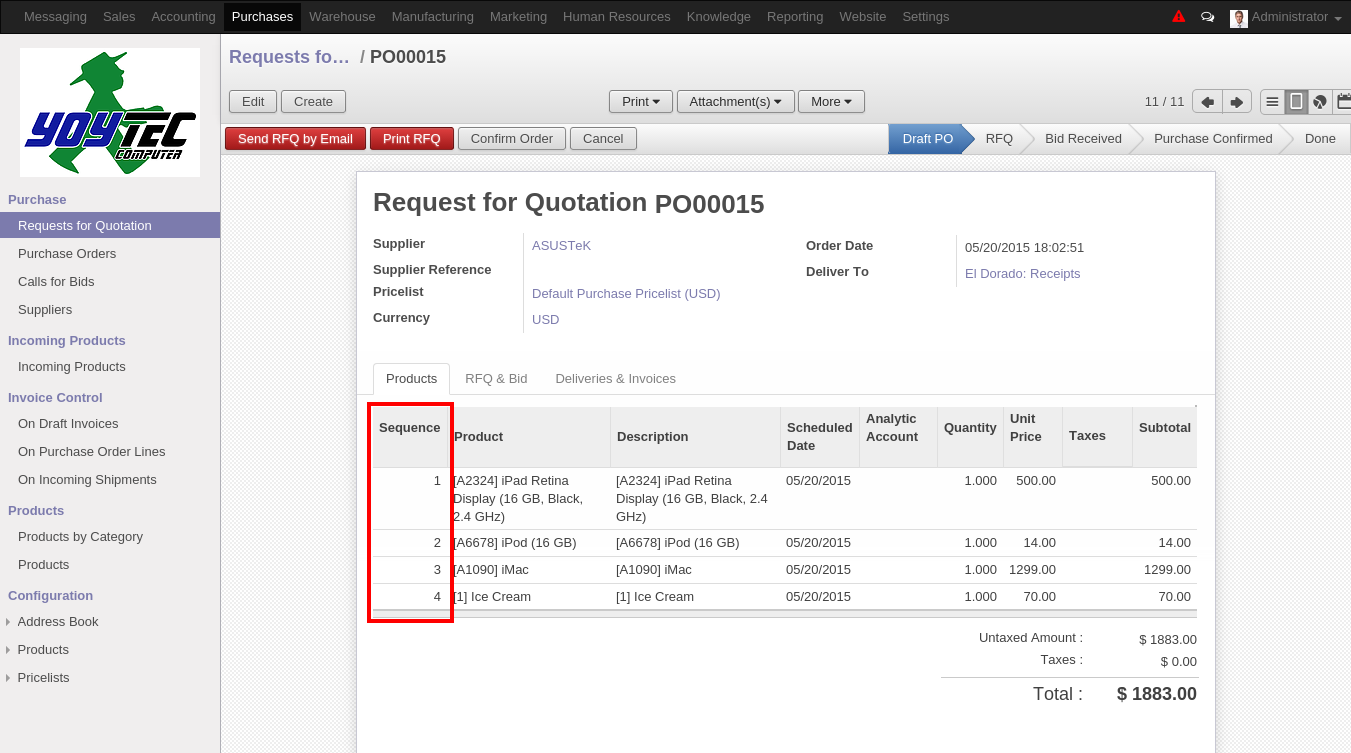The width and height of the screenshot is (1351, 753).
Task: Click the 1299.00 unit price cell
Action: (1032, 570)
